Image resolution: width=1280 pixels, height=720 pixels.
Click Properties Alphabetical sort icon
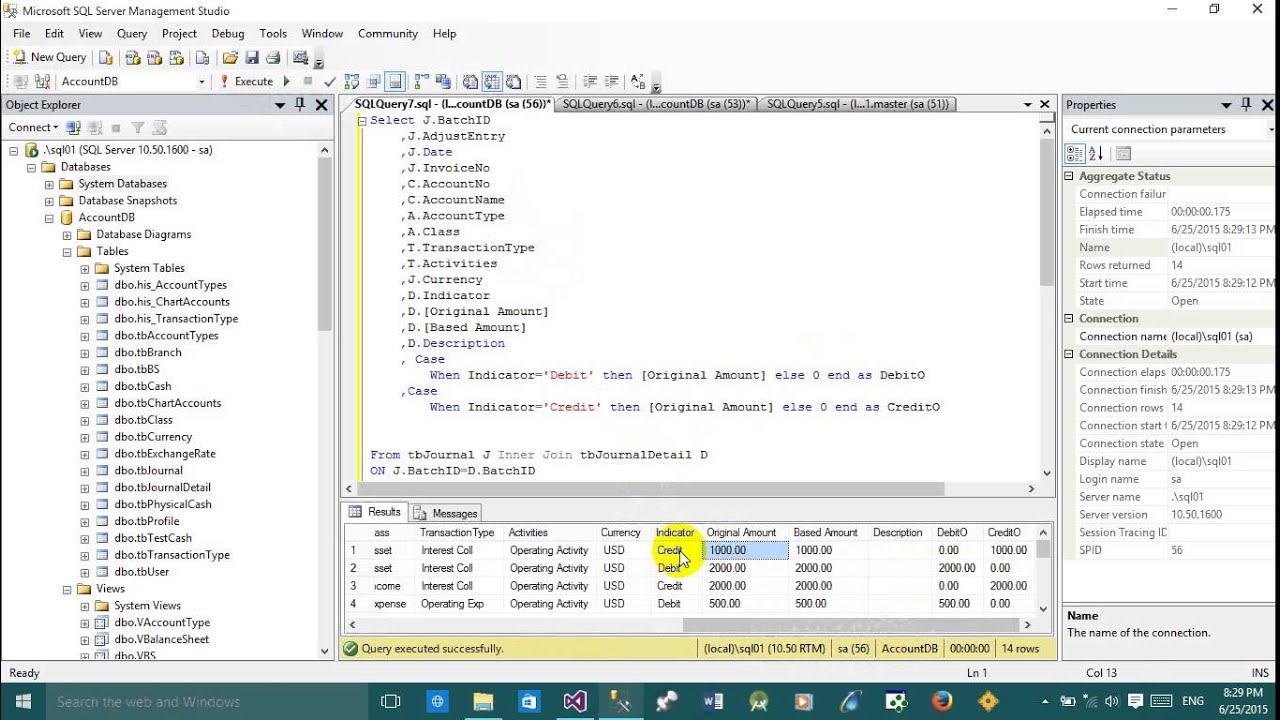[x=1096, y=153]
